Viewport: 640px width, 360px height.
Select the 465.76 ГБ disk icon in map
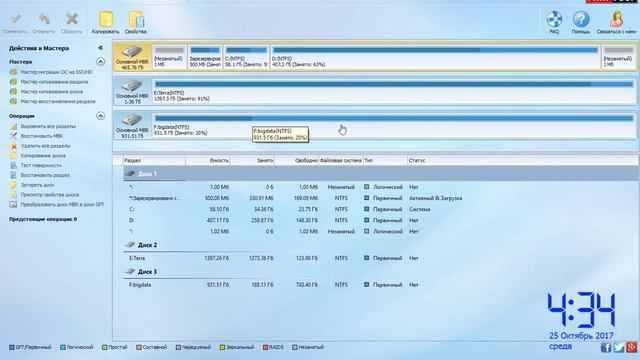(132, 57)
